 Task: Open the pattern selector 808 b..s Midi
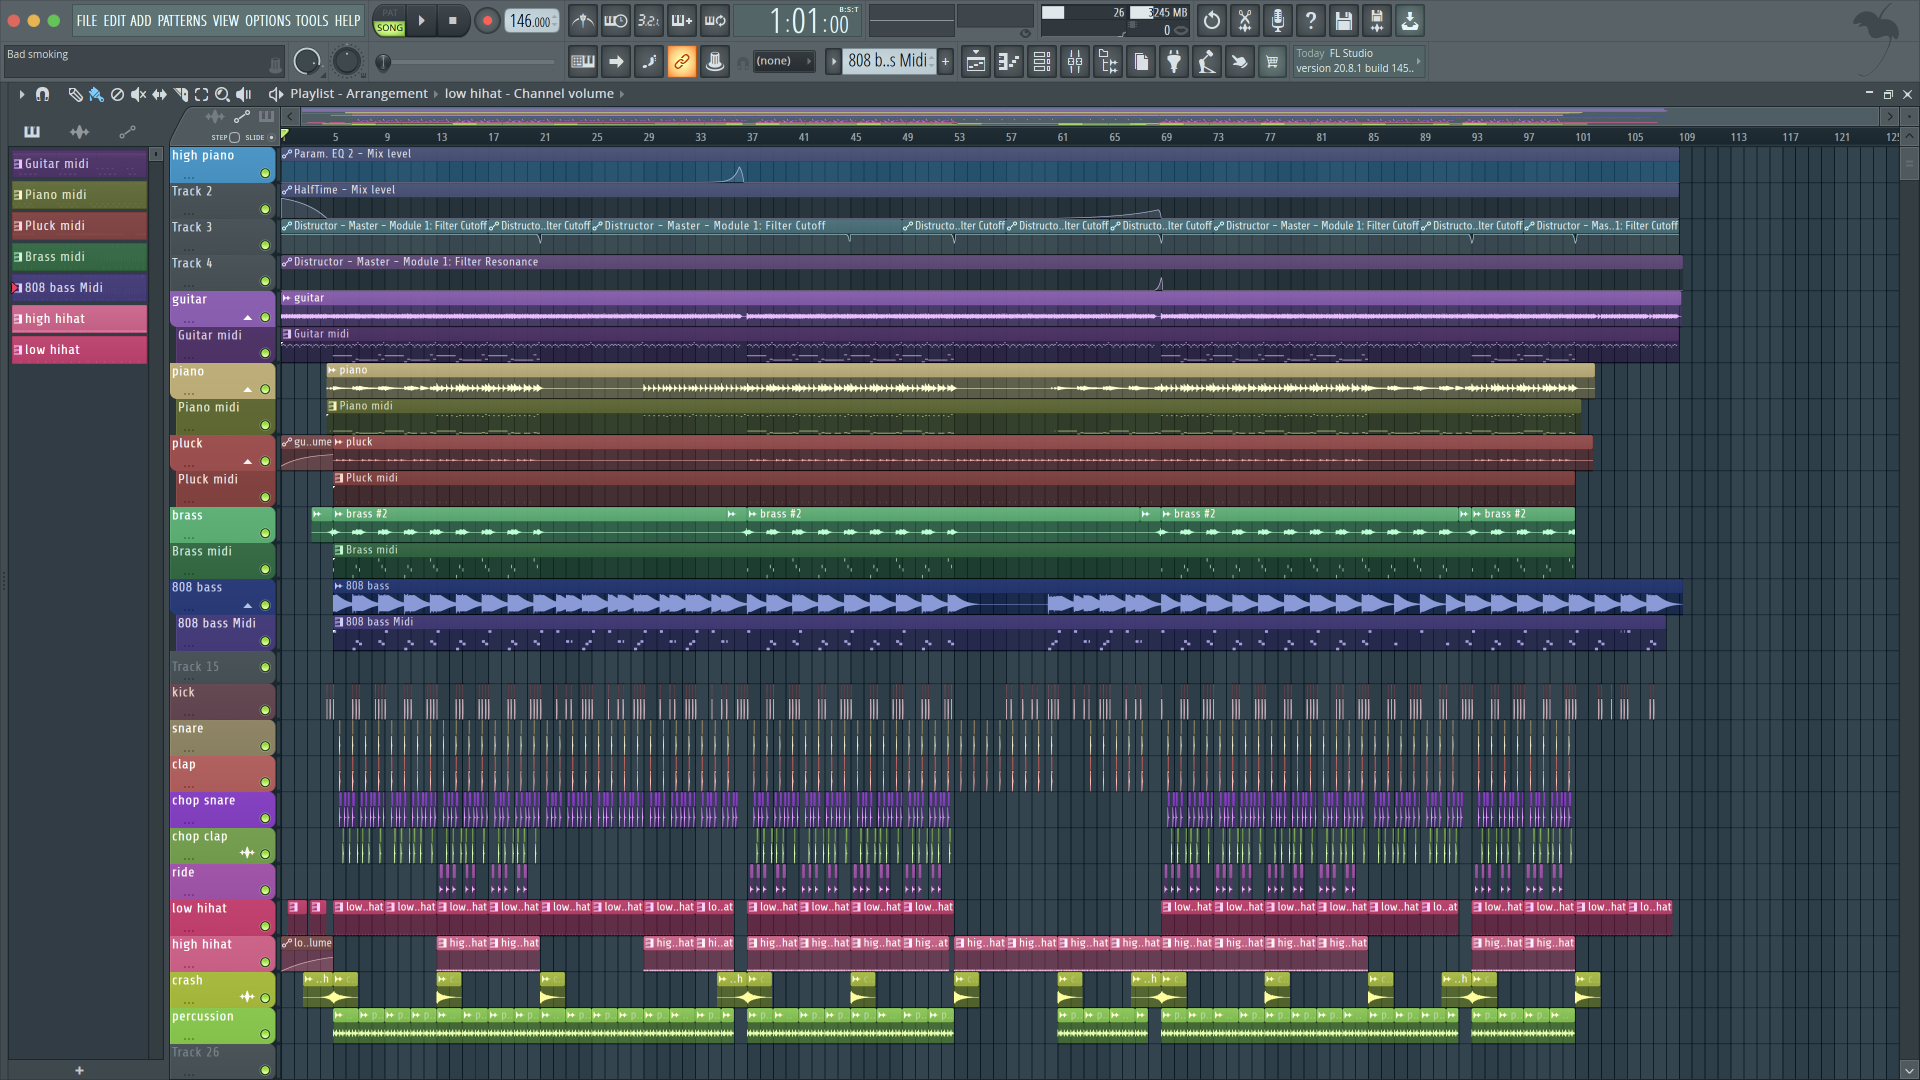[889, 61]
